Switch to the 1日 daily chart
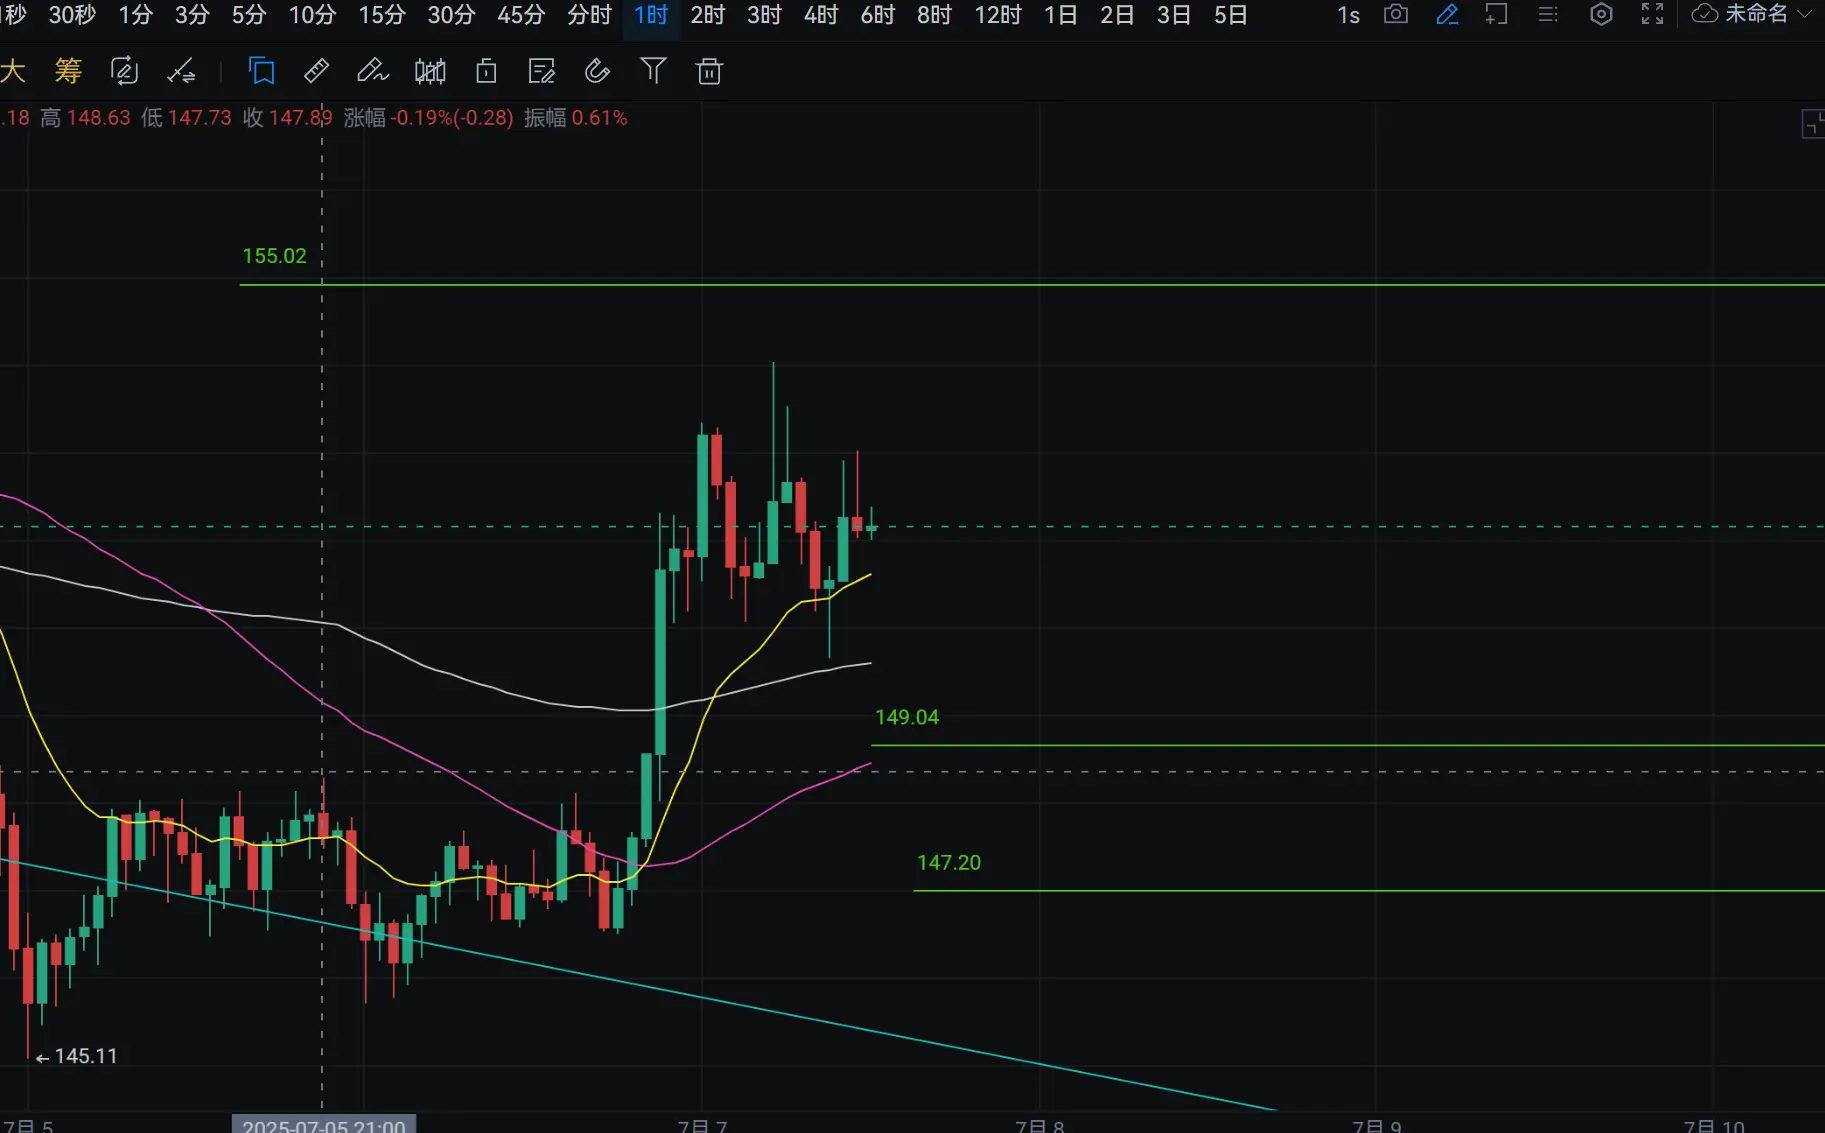1825x1133 pixels. click(1060, 15)
